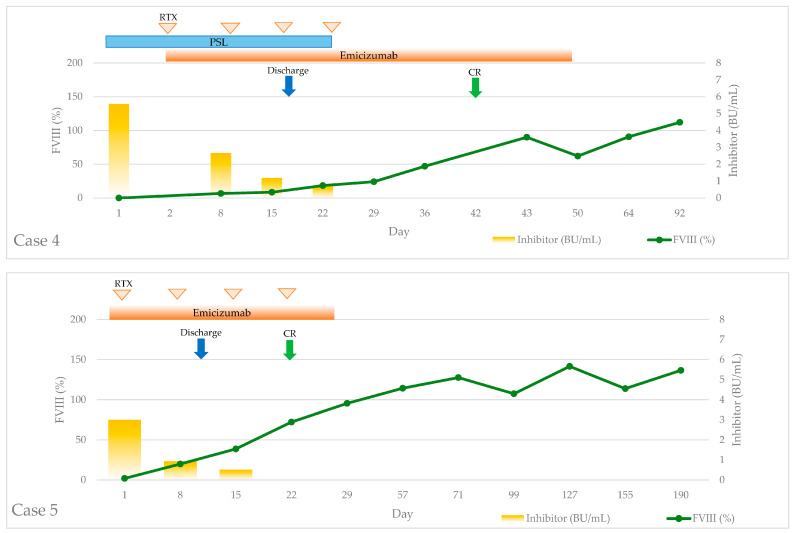The width and height of the screenshot is (796, 533).
Task: Click the green CR arrow in Case 4
Action: [x=475, y=87]
